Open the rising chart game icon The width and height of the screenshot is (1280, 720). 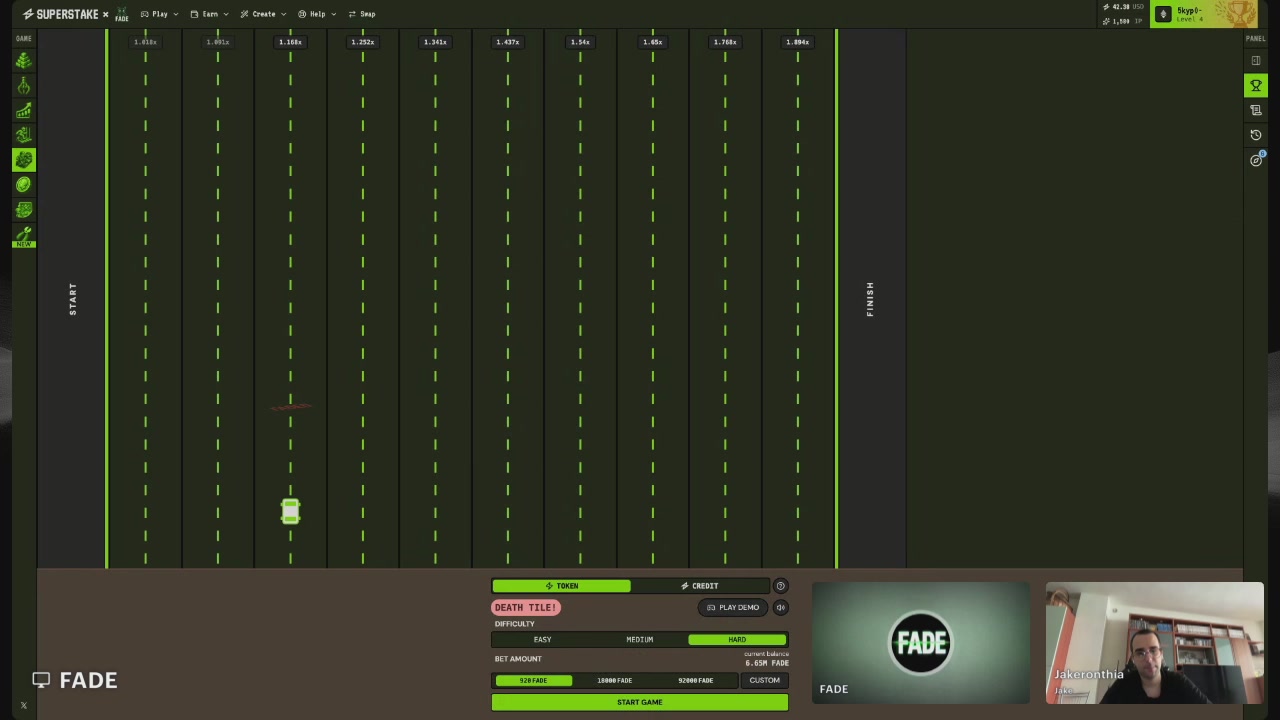[x=23, y=111]
